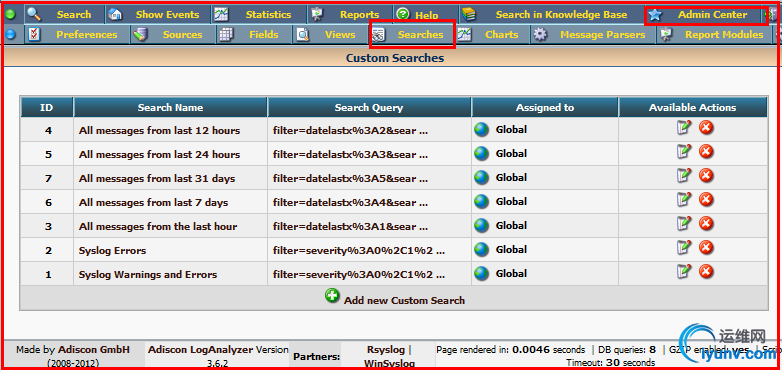The image size is (782, 370).
Task: Click the Search Query column header
Action: [x=369, y=107]
